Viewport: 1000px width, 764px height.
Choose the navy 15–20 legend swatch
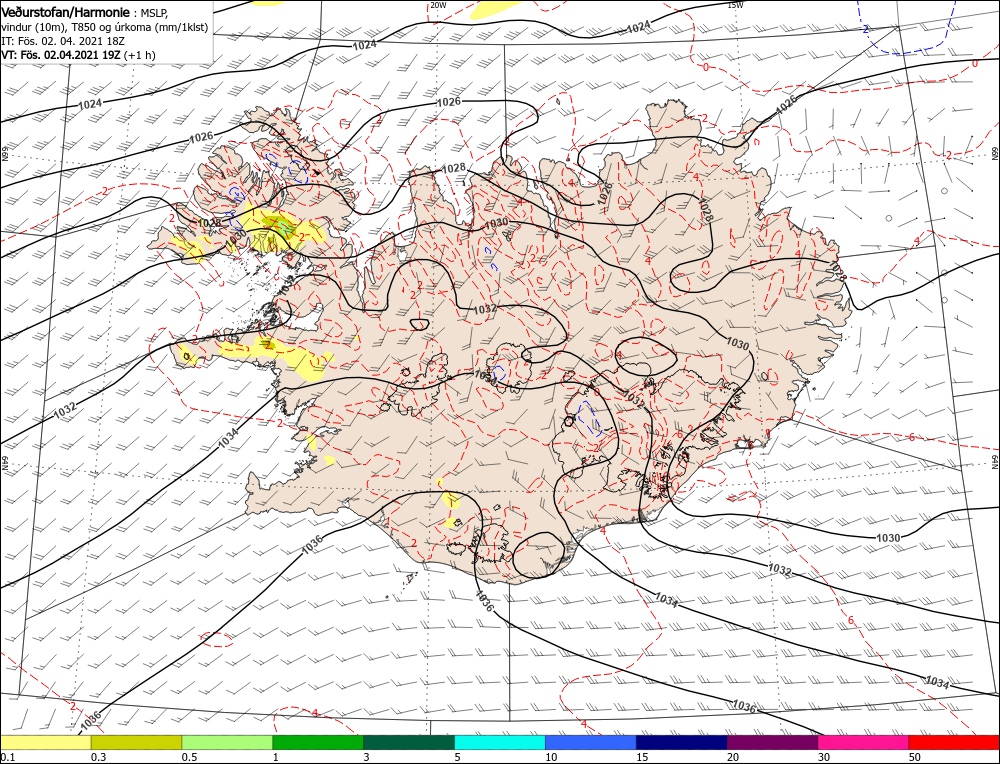point(682,742)
